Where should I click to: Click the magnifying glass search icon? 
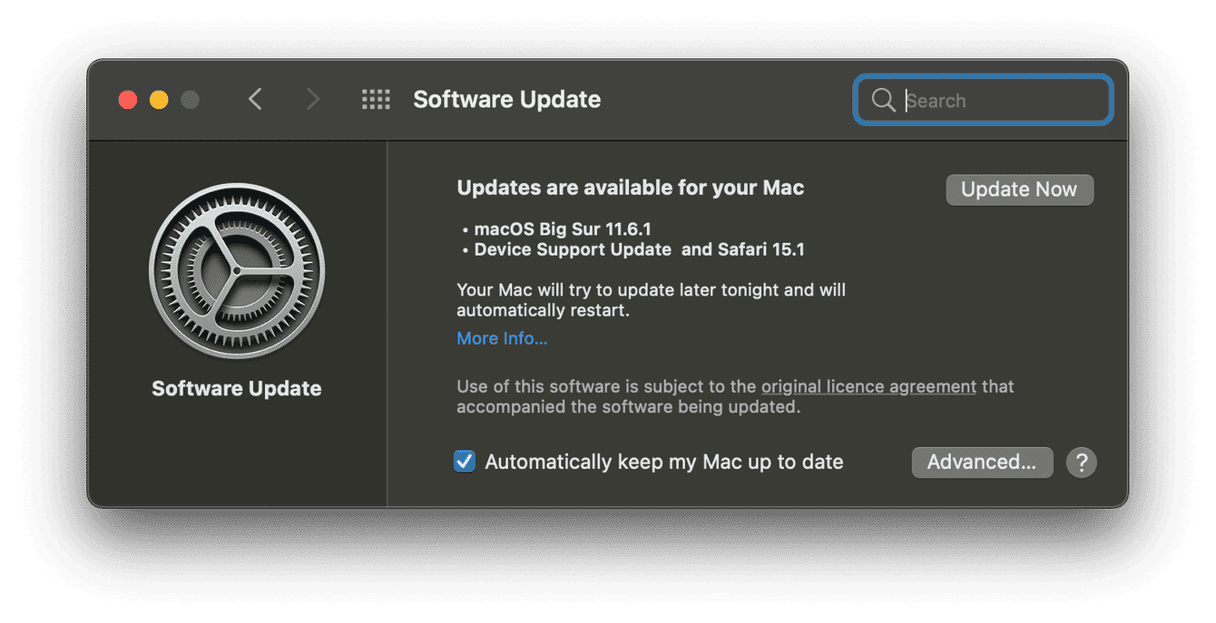pyautogui.click(x=884, y=100)
